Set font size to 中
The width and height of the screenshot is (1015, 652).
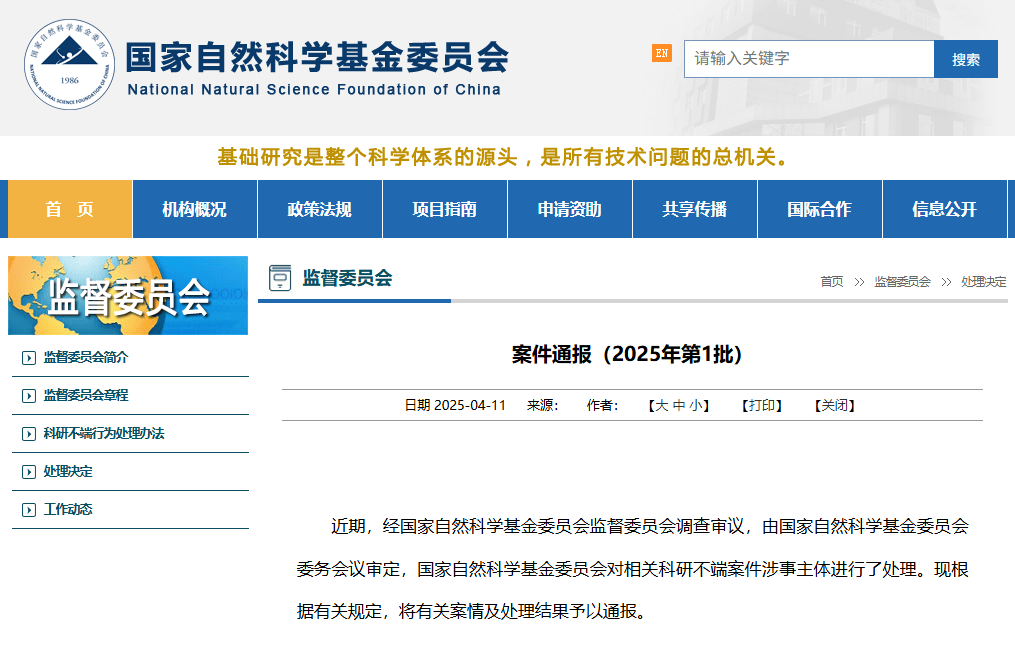679,405
